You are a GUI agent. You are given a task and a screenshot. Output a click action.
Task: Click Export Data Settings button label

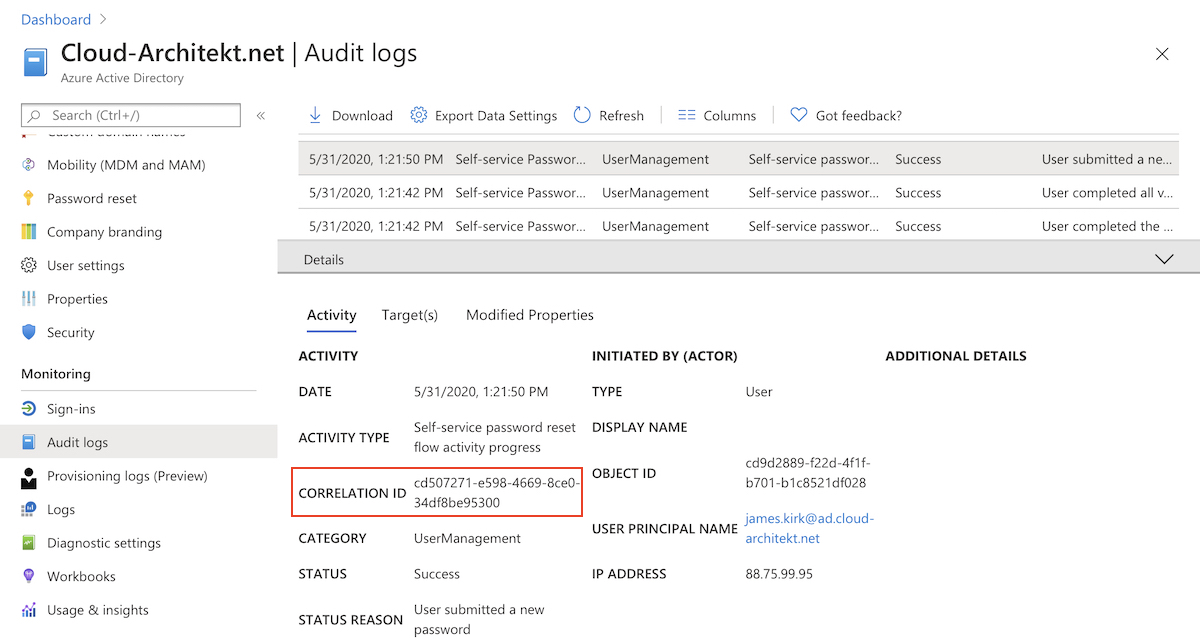coord(496,116)
